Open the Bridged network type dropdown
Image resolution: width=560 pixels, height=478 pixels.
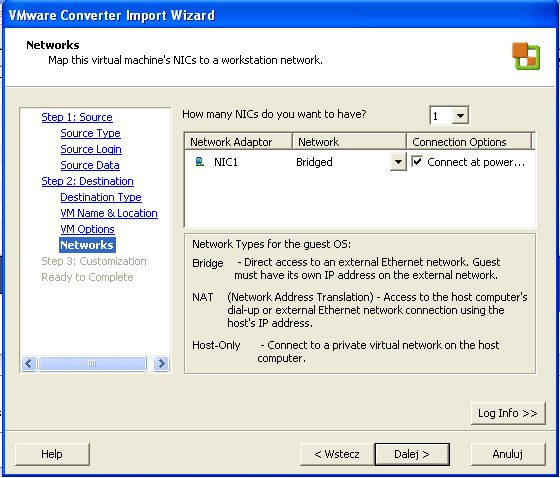pyautogui.click(x=398, y=162)
